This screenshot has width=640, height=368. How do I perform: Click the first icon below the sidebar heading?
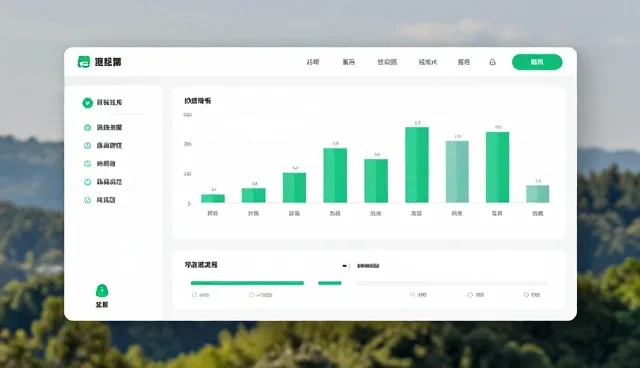pos(87,128)
